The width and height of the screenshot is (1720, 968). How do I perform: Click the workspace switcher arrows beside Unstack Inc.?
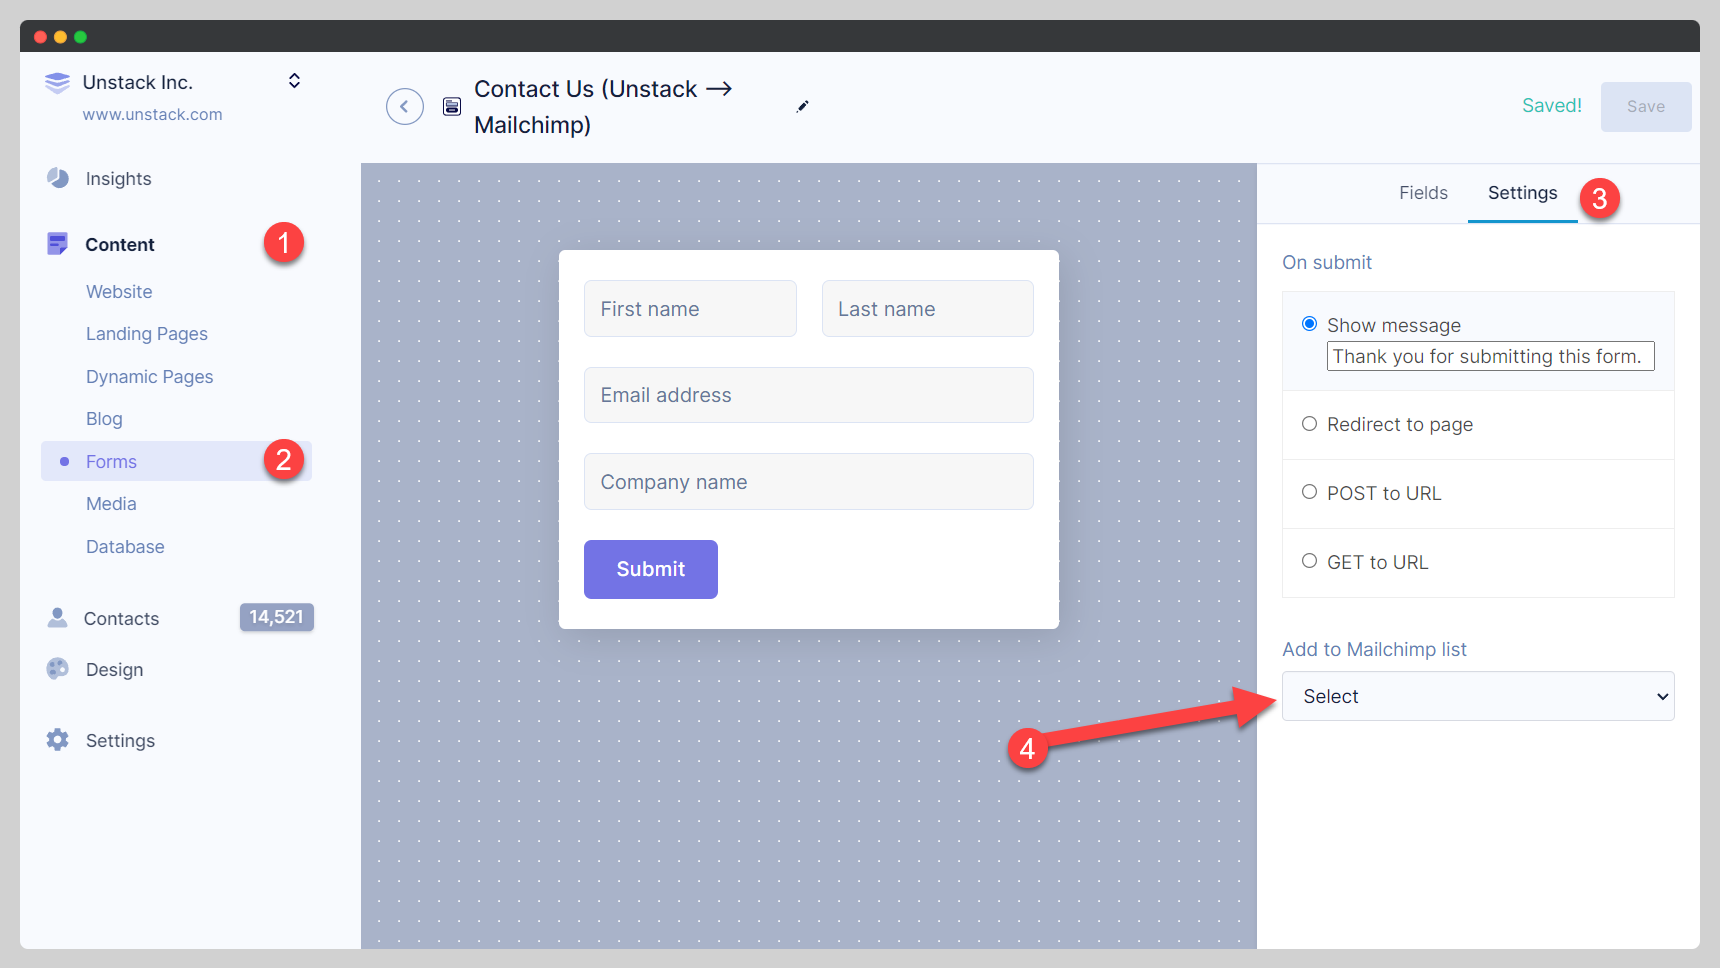[293, 80]
